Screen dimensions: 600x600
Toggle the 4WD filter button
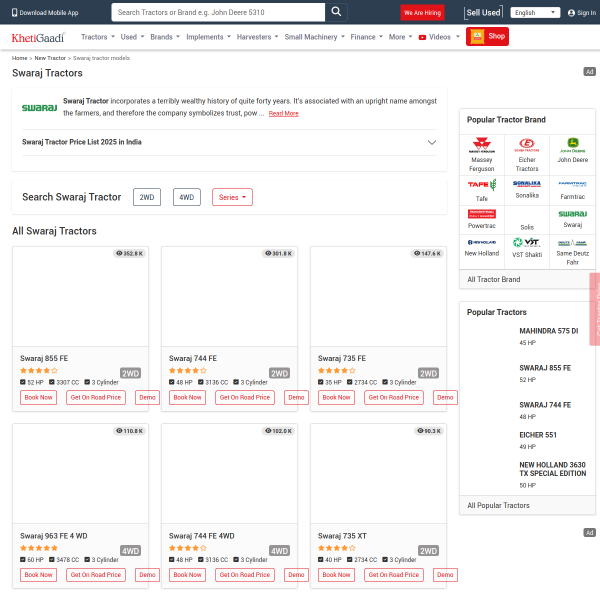[187, 197]
